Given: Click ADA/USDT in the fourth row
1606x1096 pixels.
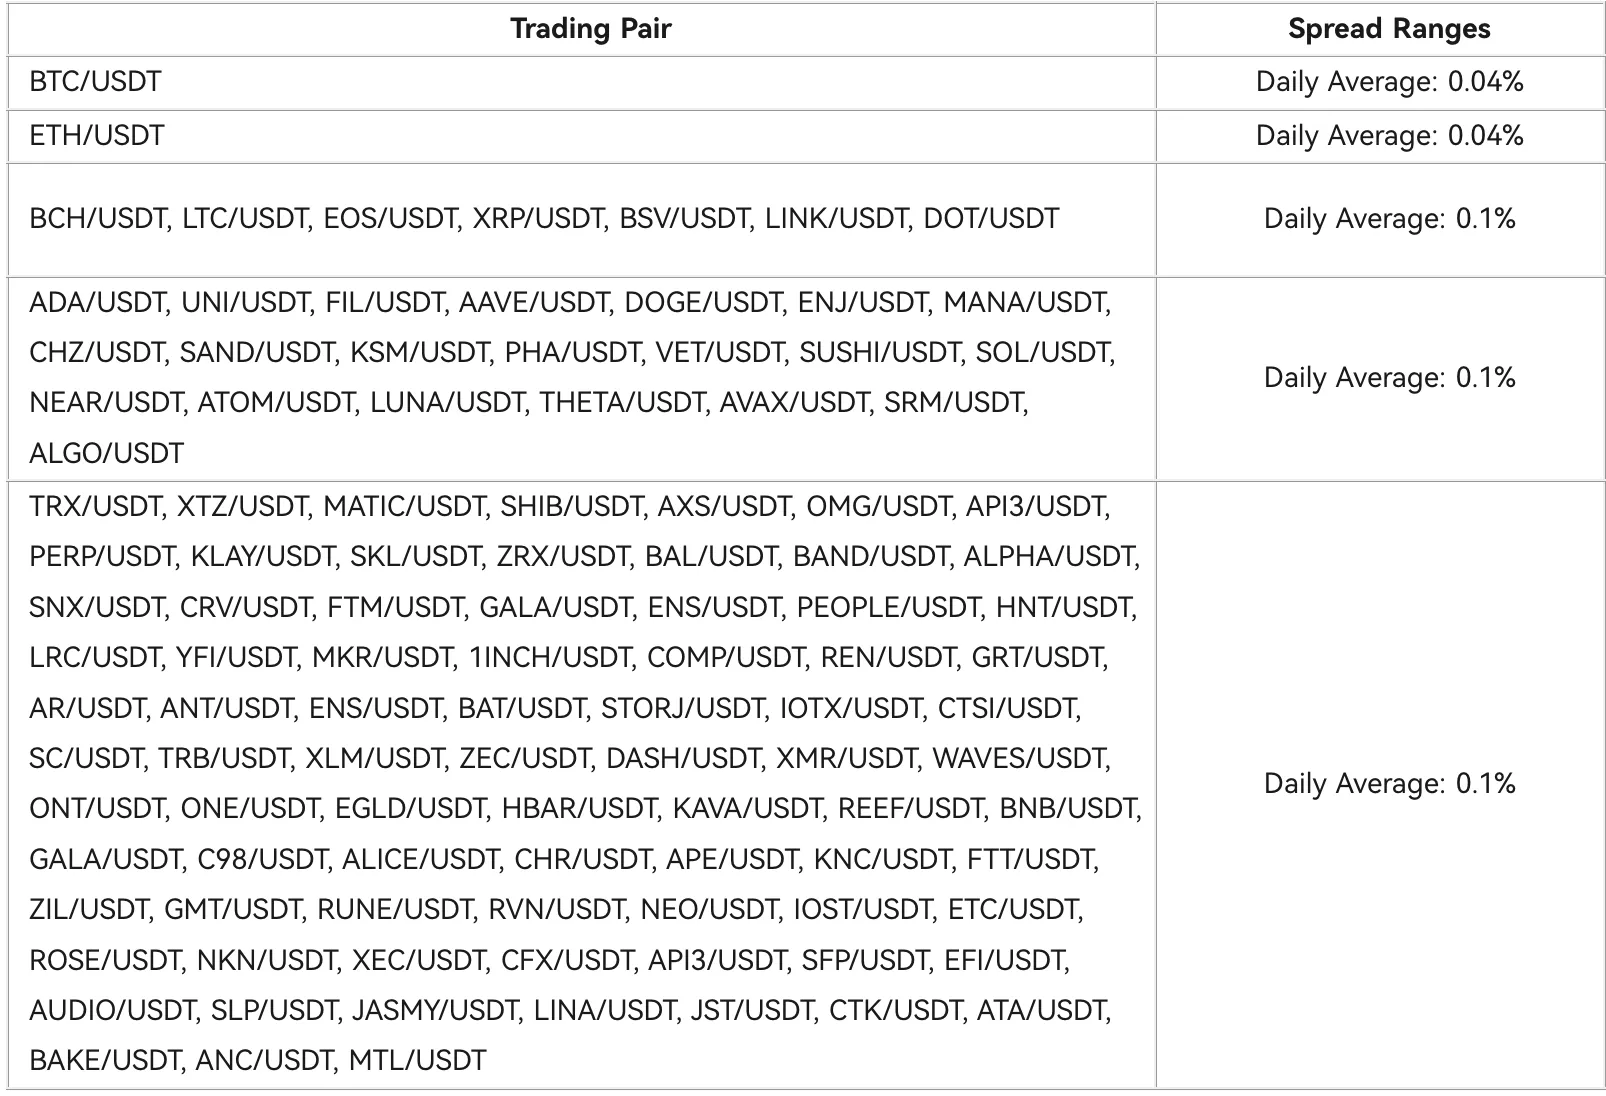Looking at the screenshot, I should coord(98,302).
